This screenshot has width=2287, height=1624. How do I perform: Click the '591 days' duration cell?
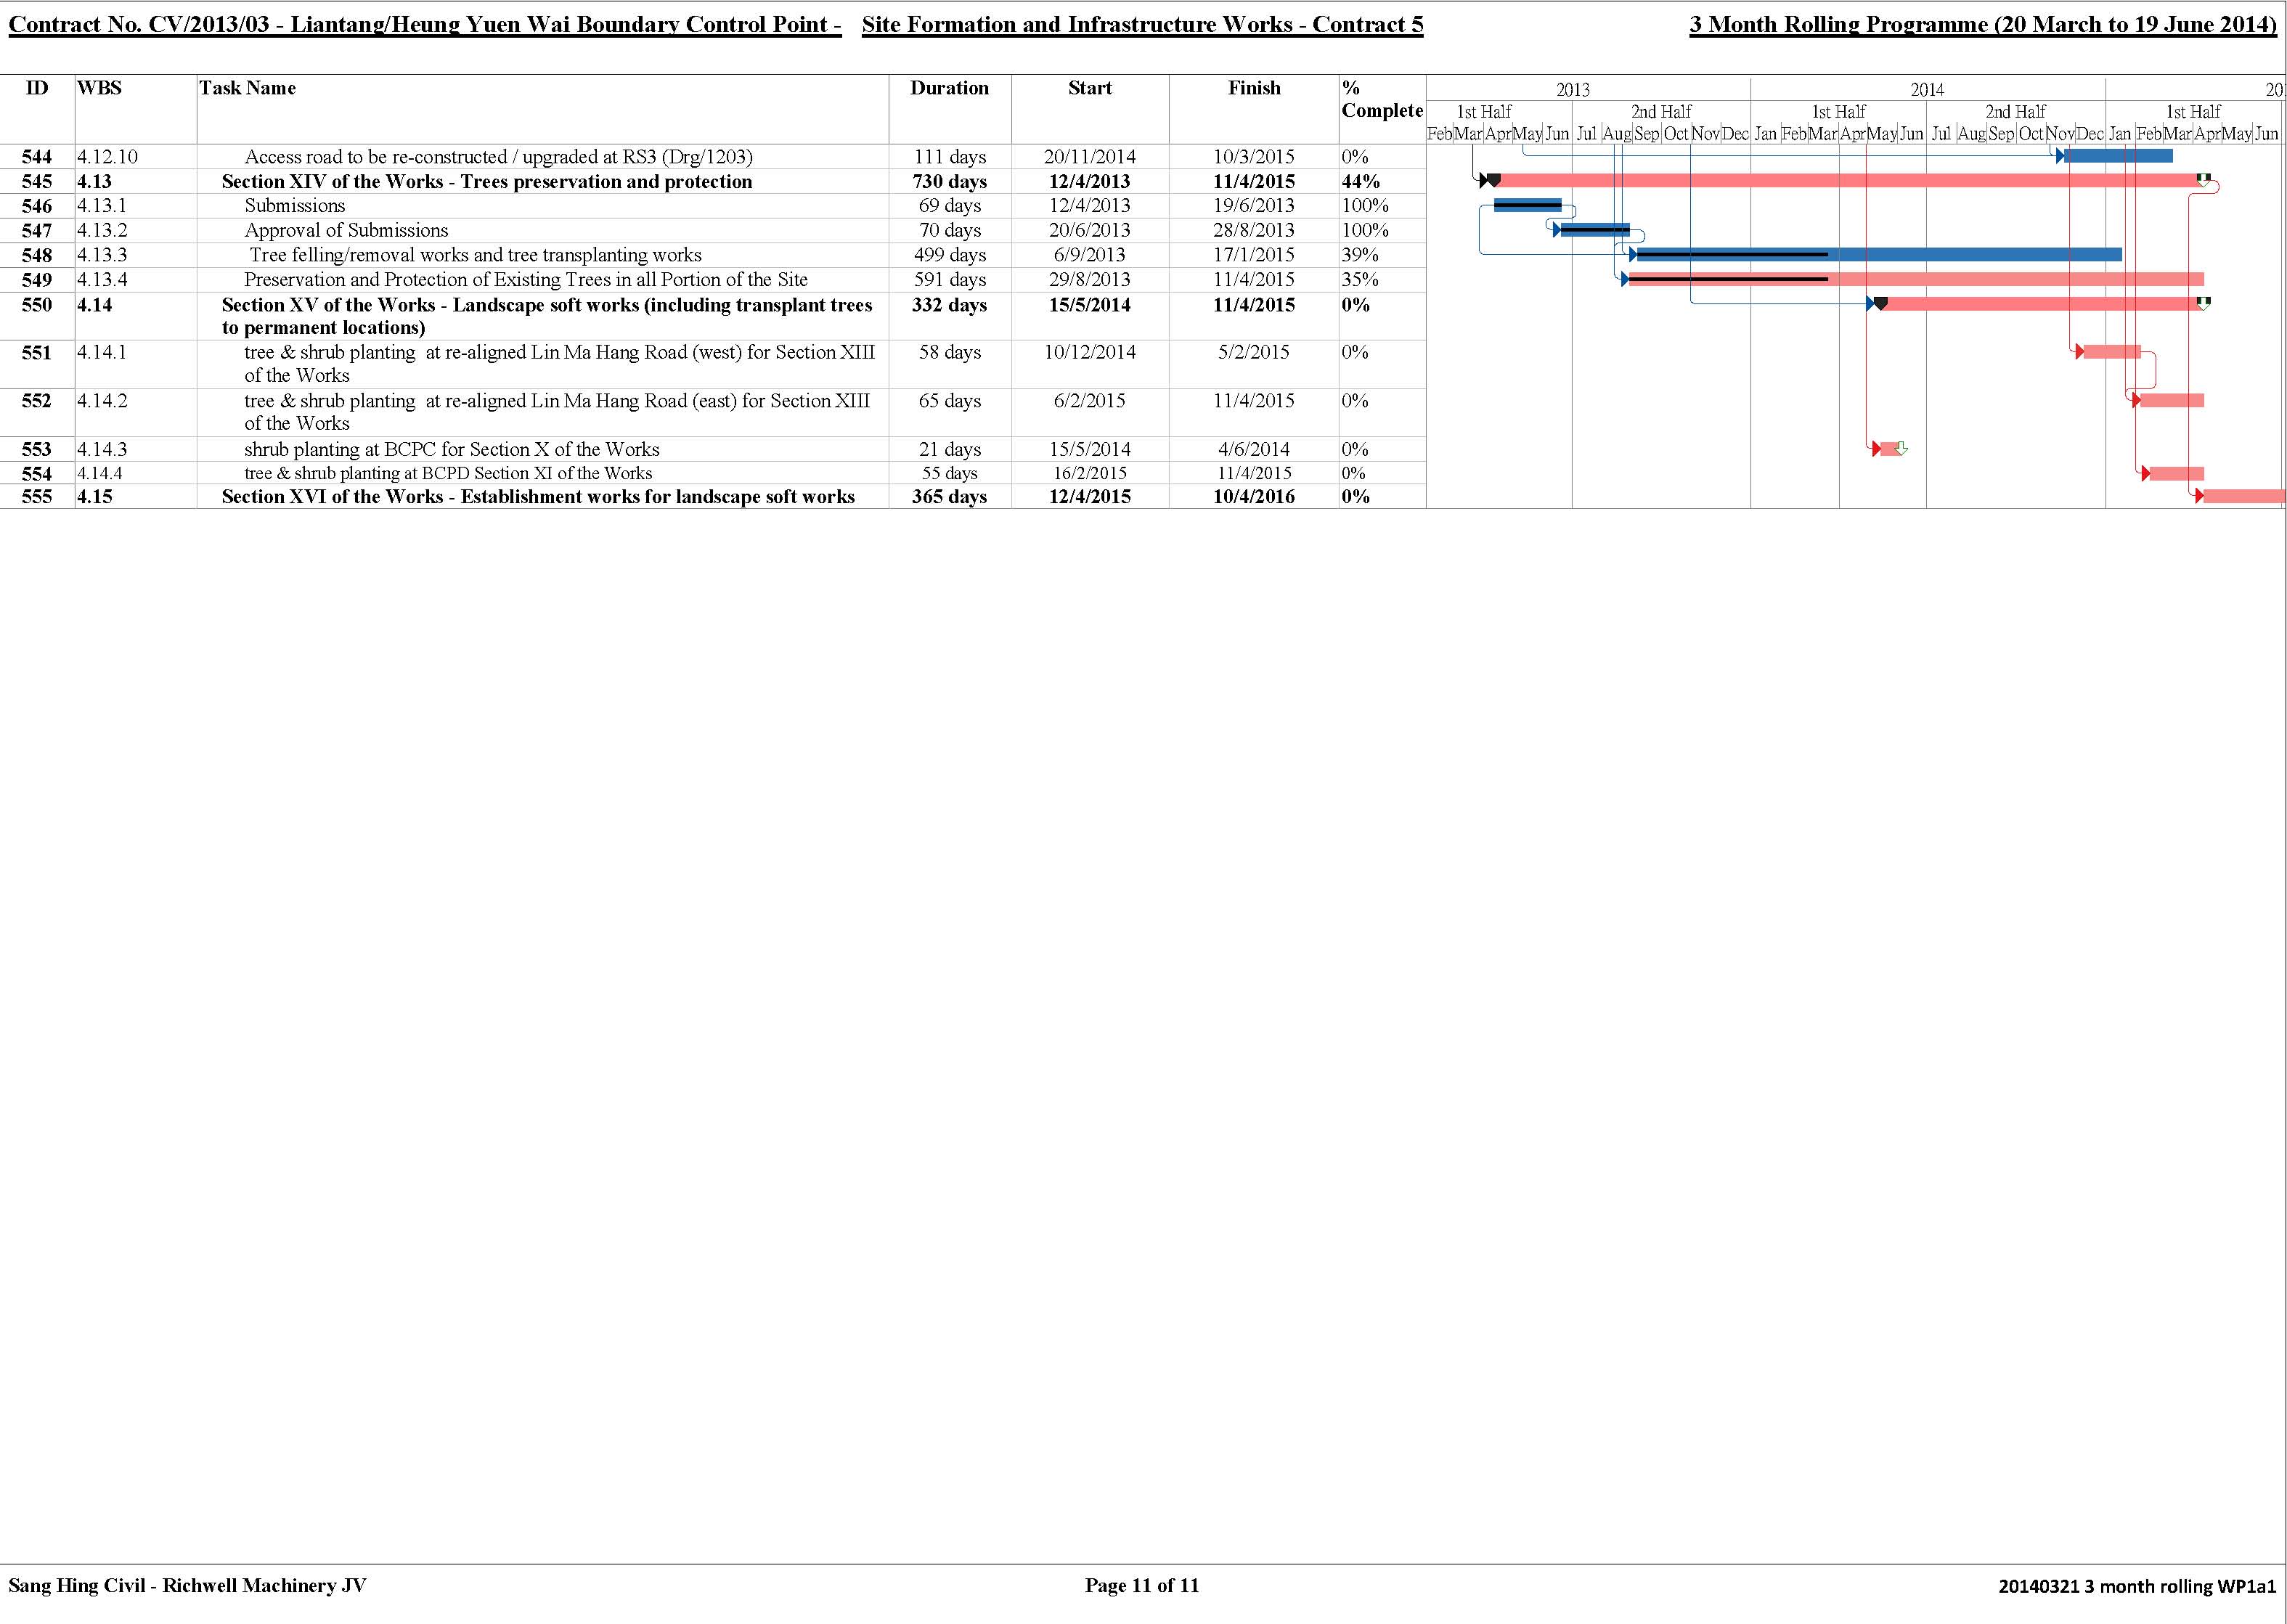pos(949,279)
